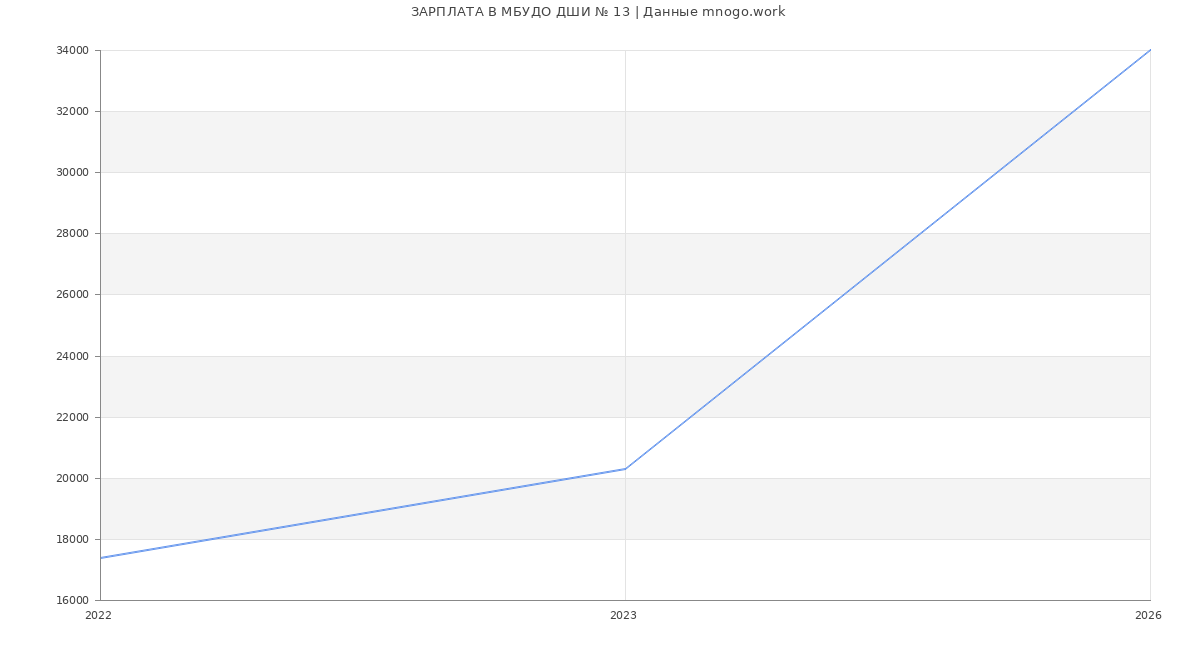The height and width of the screenshot is (650, 1200).
Task: Click the chart title mentioning mnogo.work
Action: click(x=598, y=12)
